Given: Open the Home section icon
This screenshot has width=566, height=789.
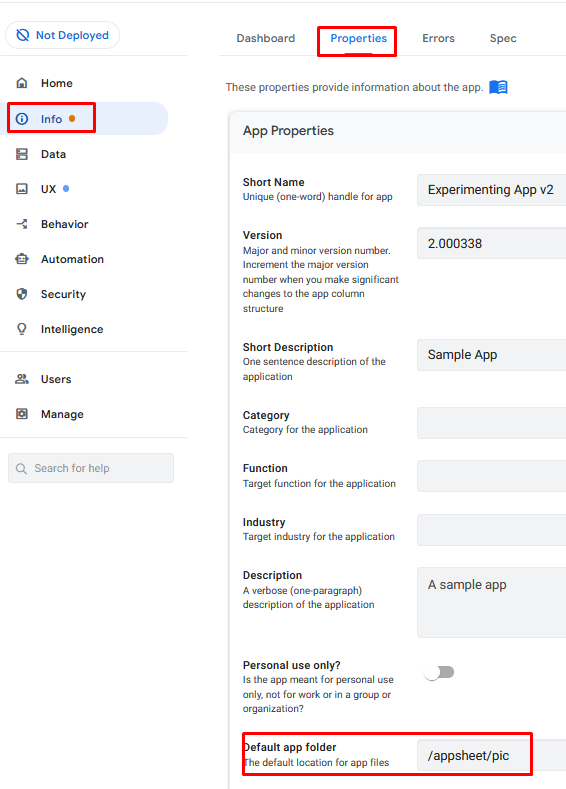Looking at the screenshot, I should point(22,83).
